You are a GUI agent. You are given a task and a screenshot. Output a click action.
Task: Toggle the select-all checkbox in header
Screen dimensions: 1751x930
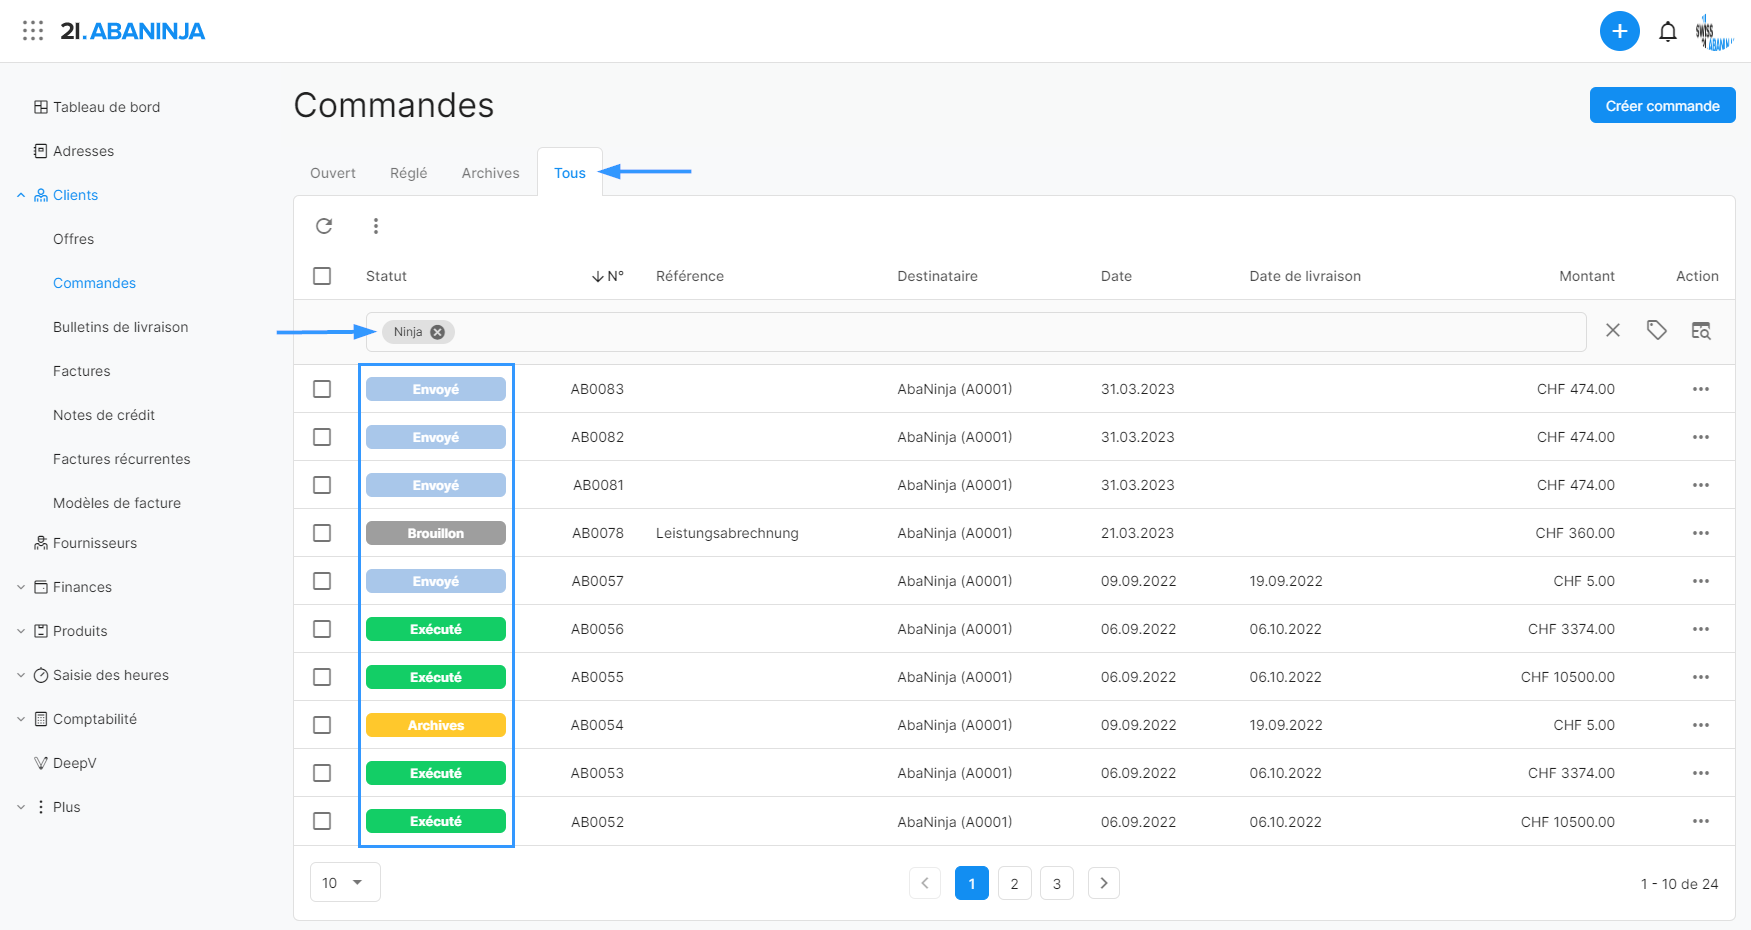point(322,276)
